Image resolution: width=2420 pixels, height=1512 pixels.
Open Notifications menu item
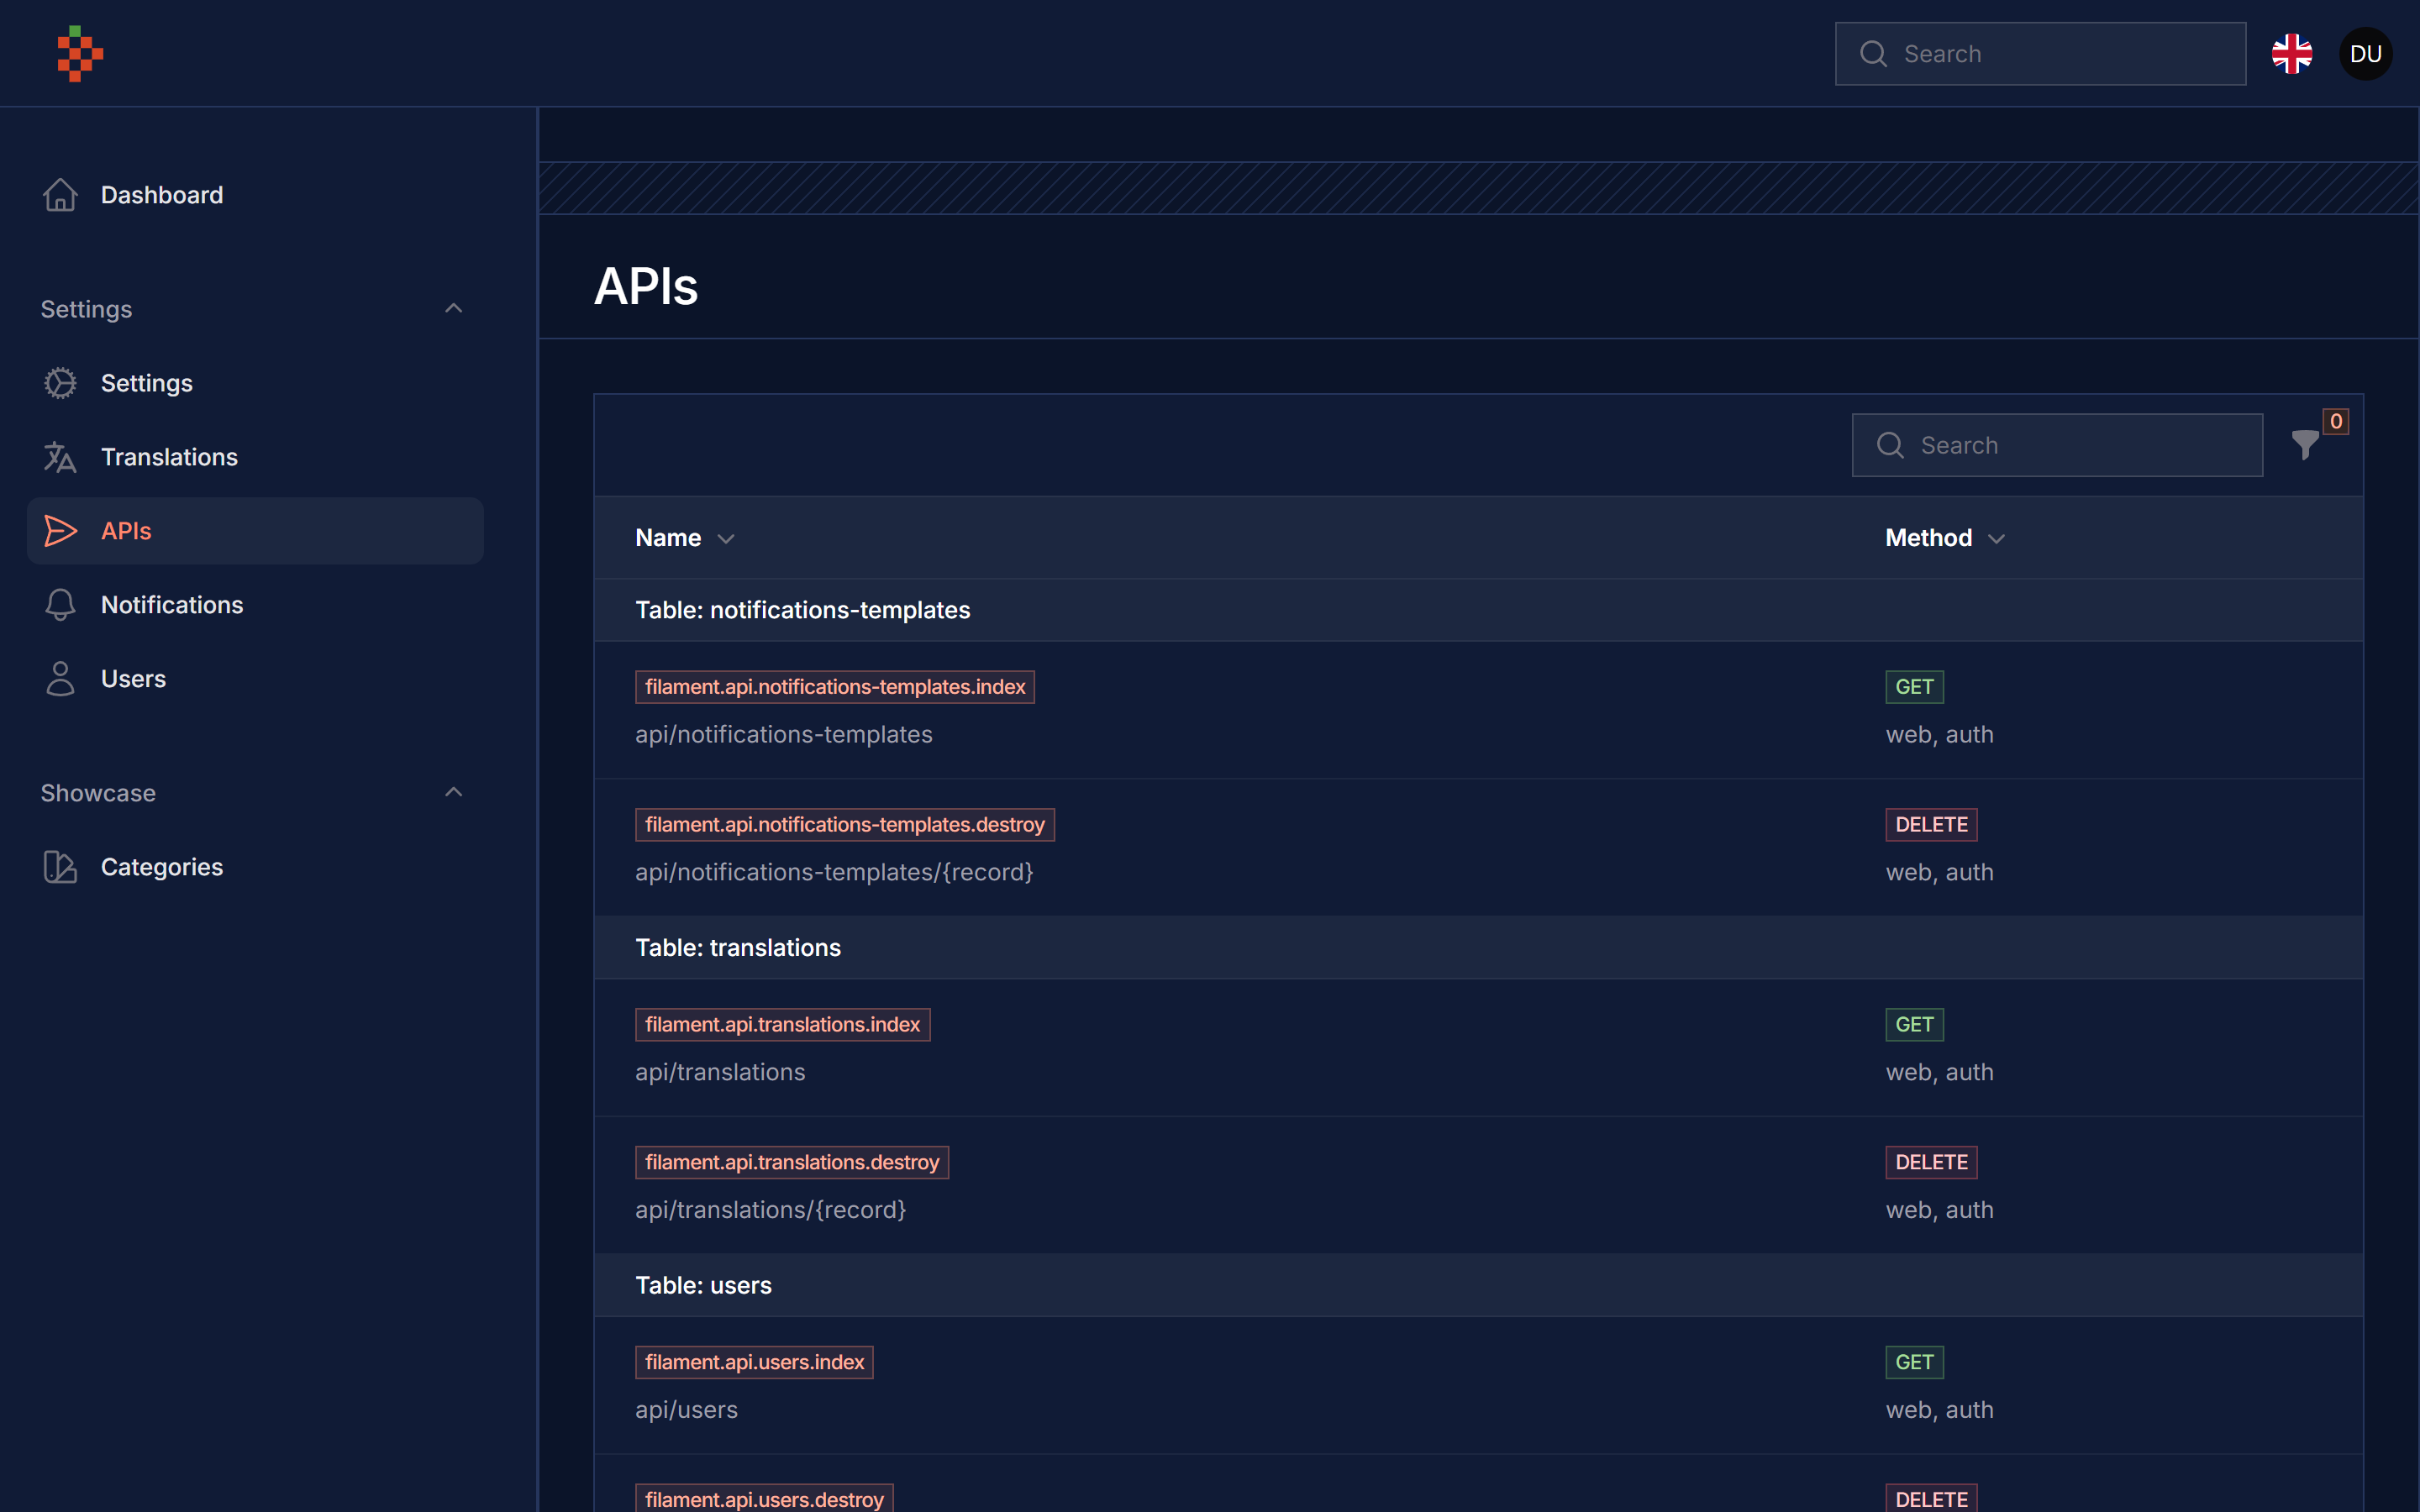(x=255, y=605)
